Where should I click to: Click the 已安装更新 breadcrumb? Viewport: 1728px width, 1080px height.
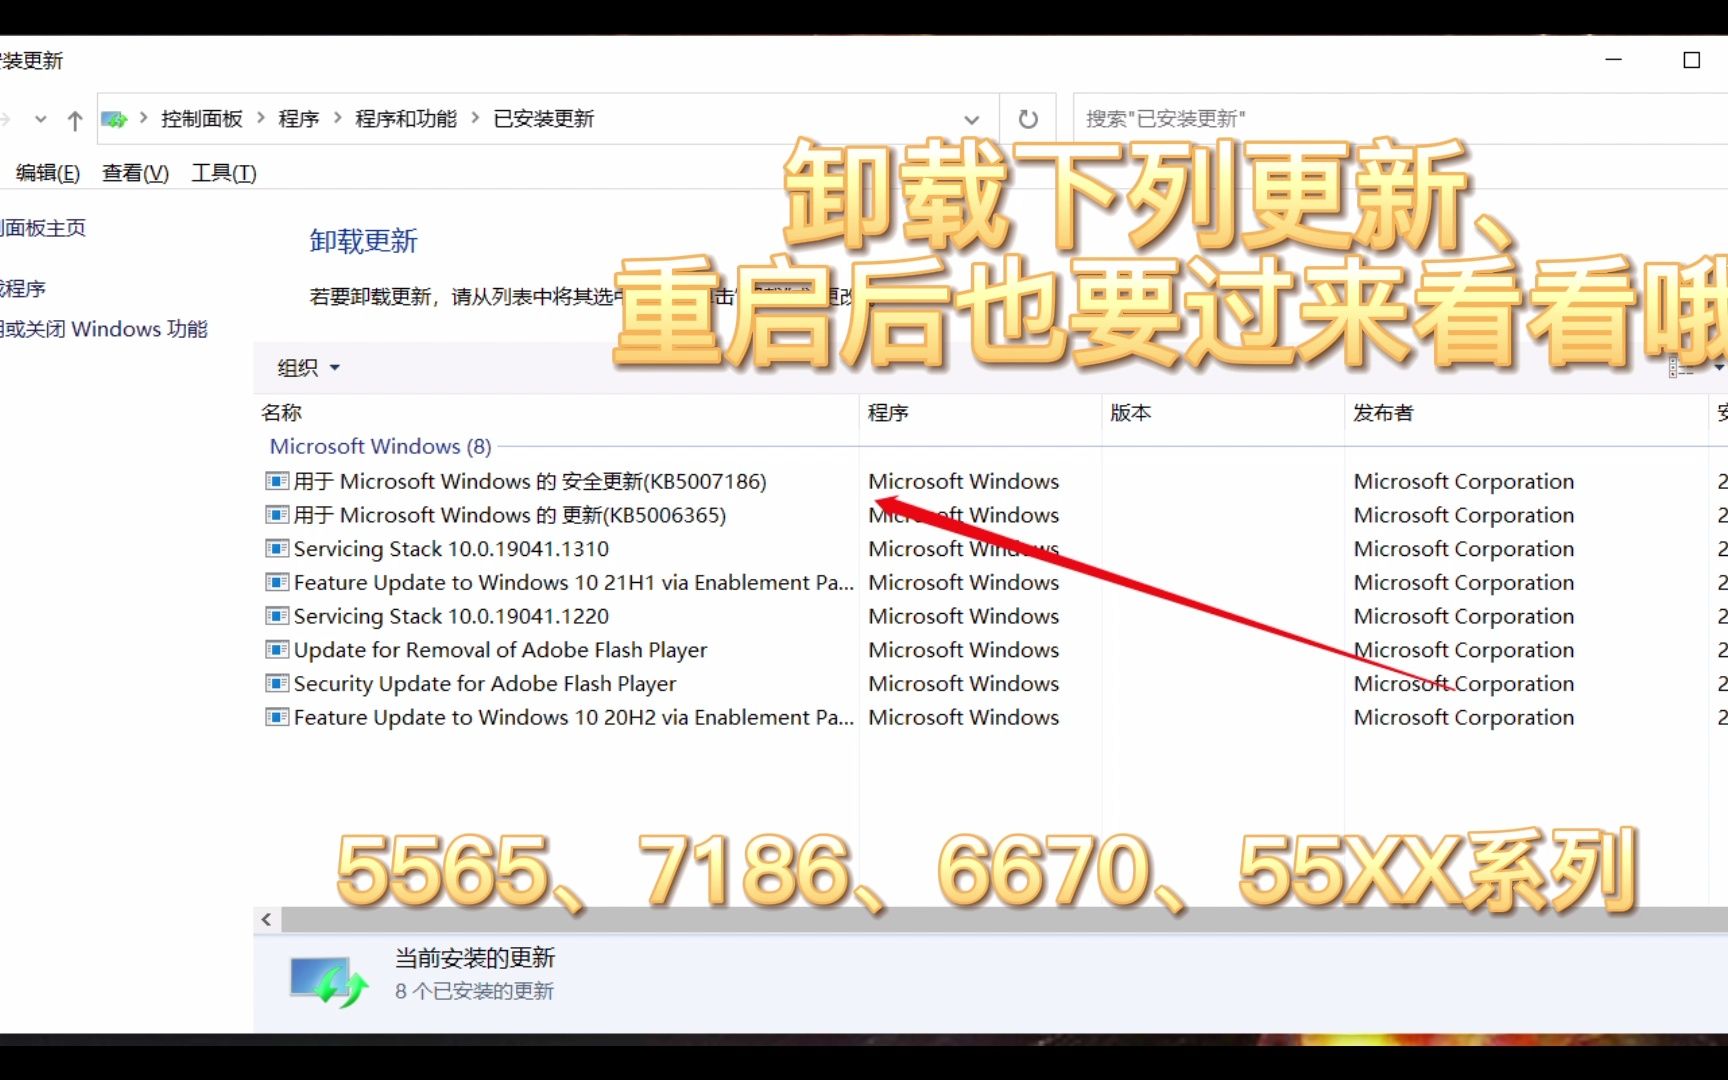(x=544, y=119)
